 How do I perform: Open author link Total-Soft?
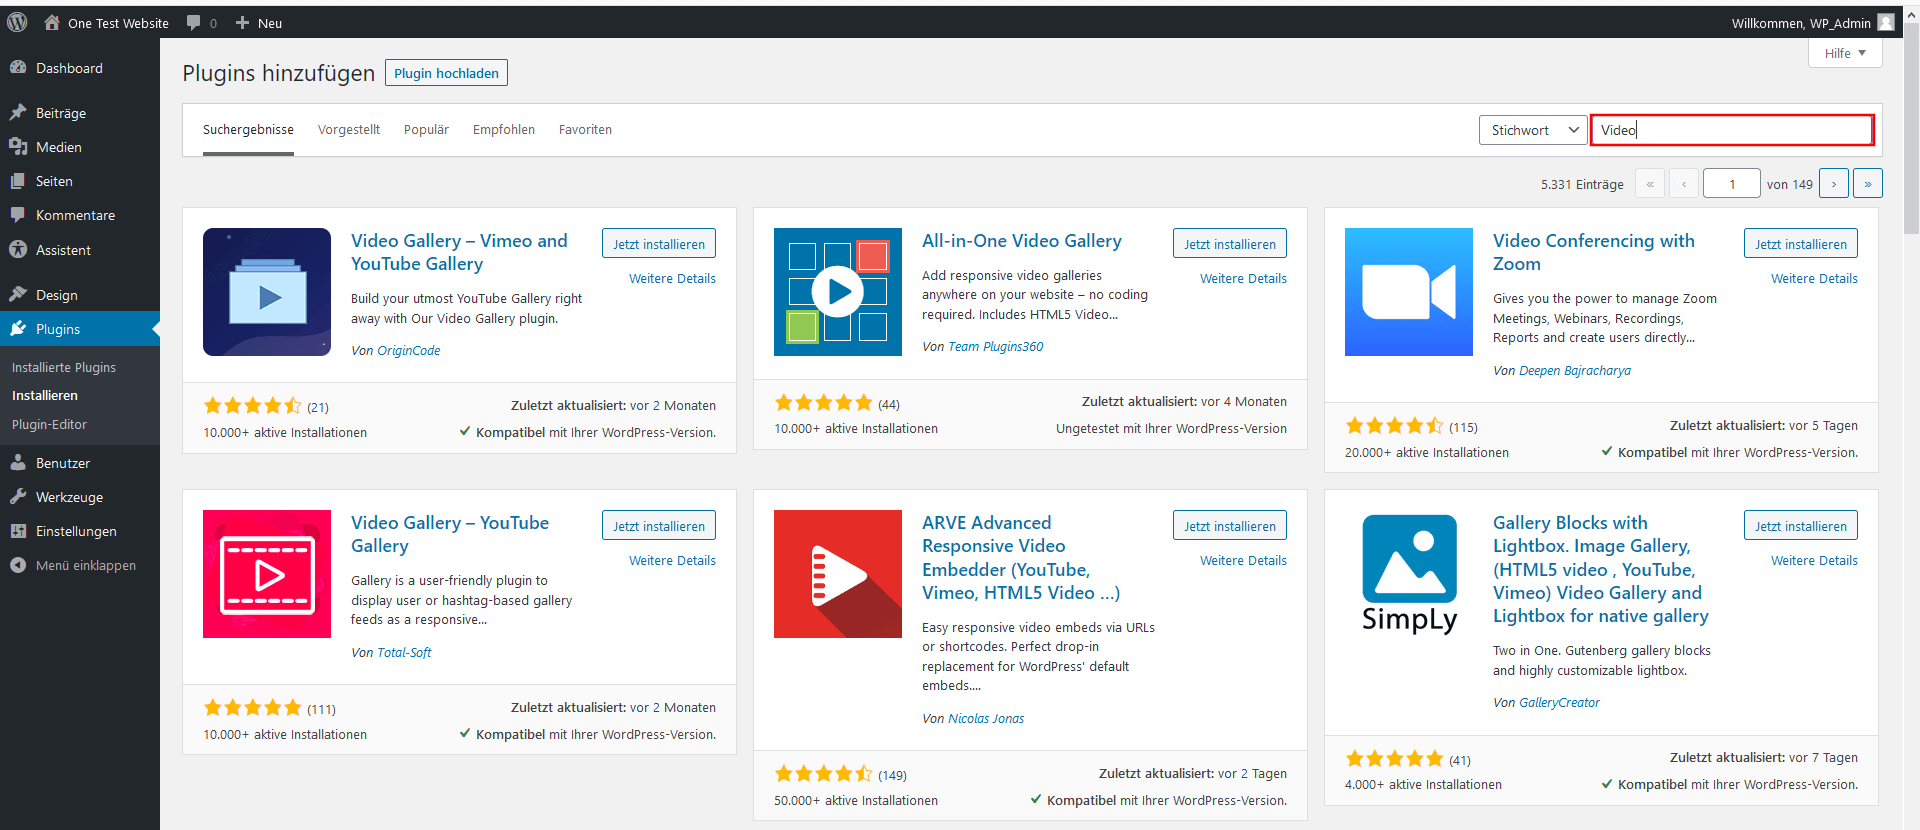(x=404, y=653)
